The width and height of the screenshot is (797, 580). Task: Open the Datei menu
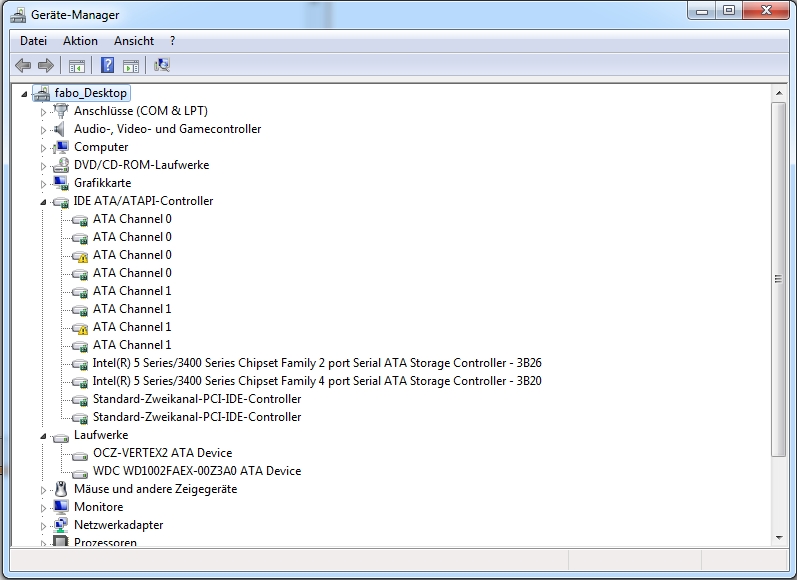(x=33, y=41)
